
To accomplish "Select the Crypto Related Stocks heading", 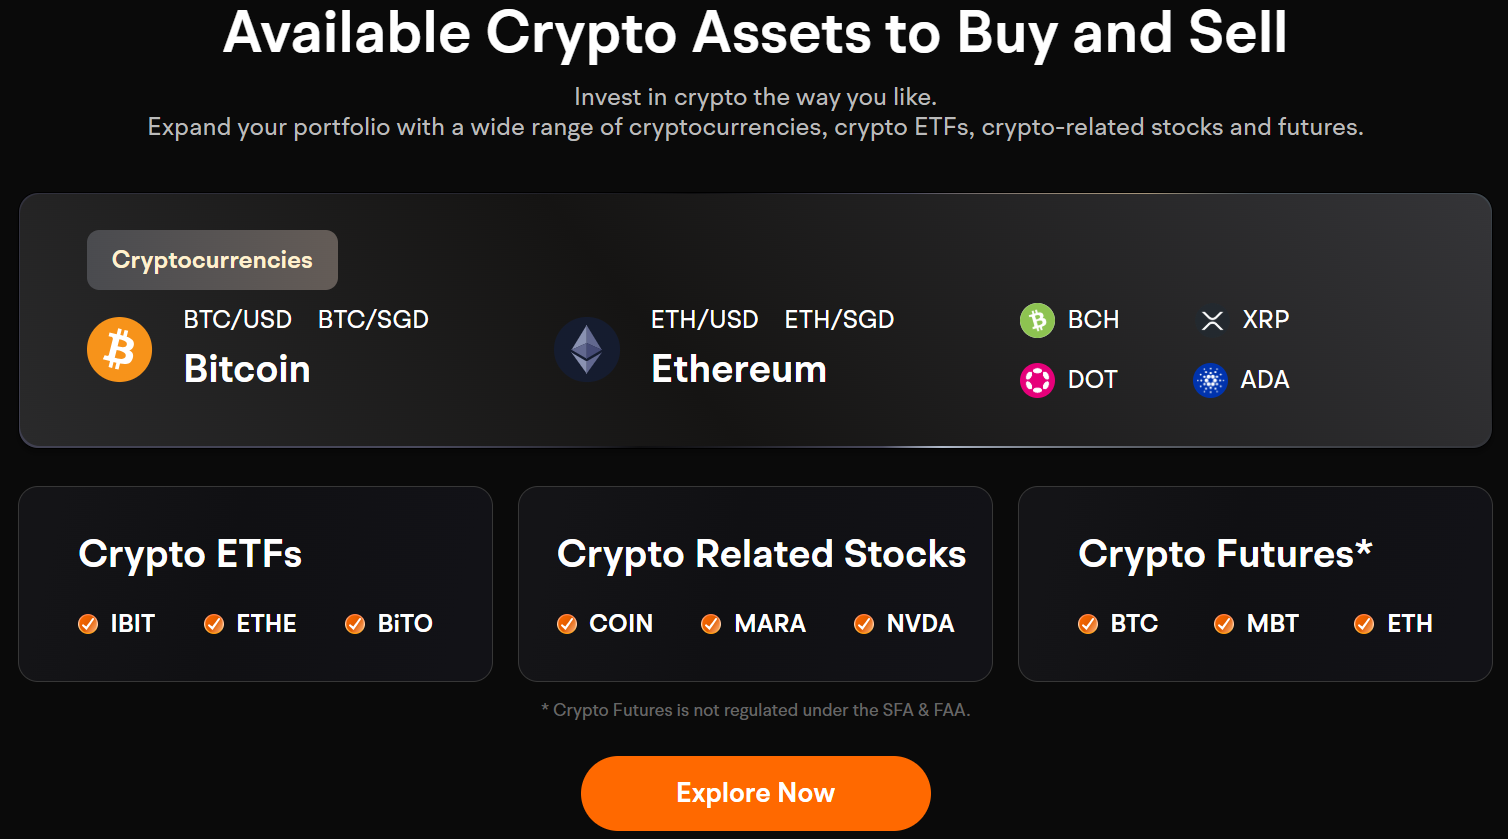I will tap(761, 554).
